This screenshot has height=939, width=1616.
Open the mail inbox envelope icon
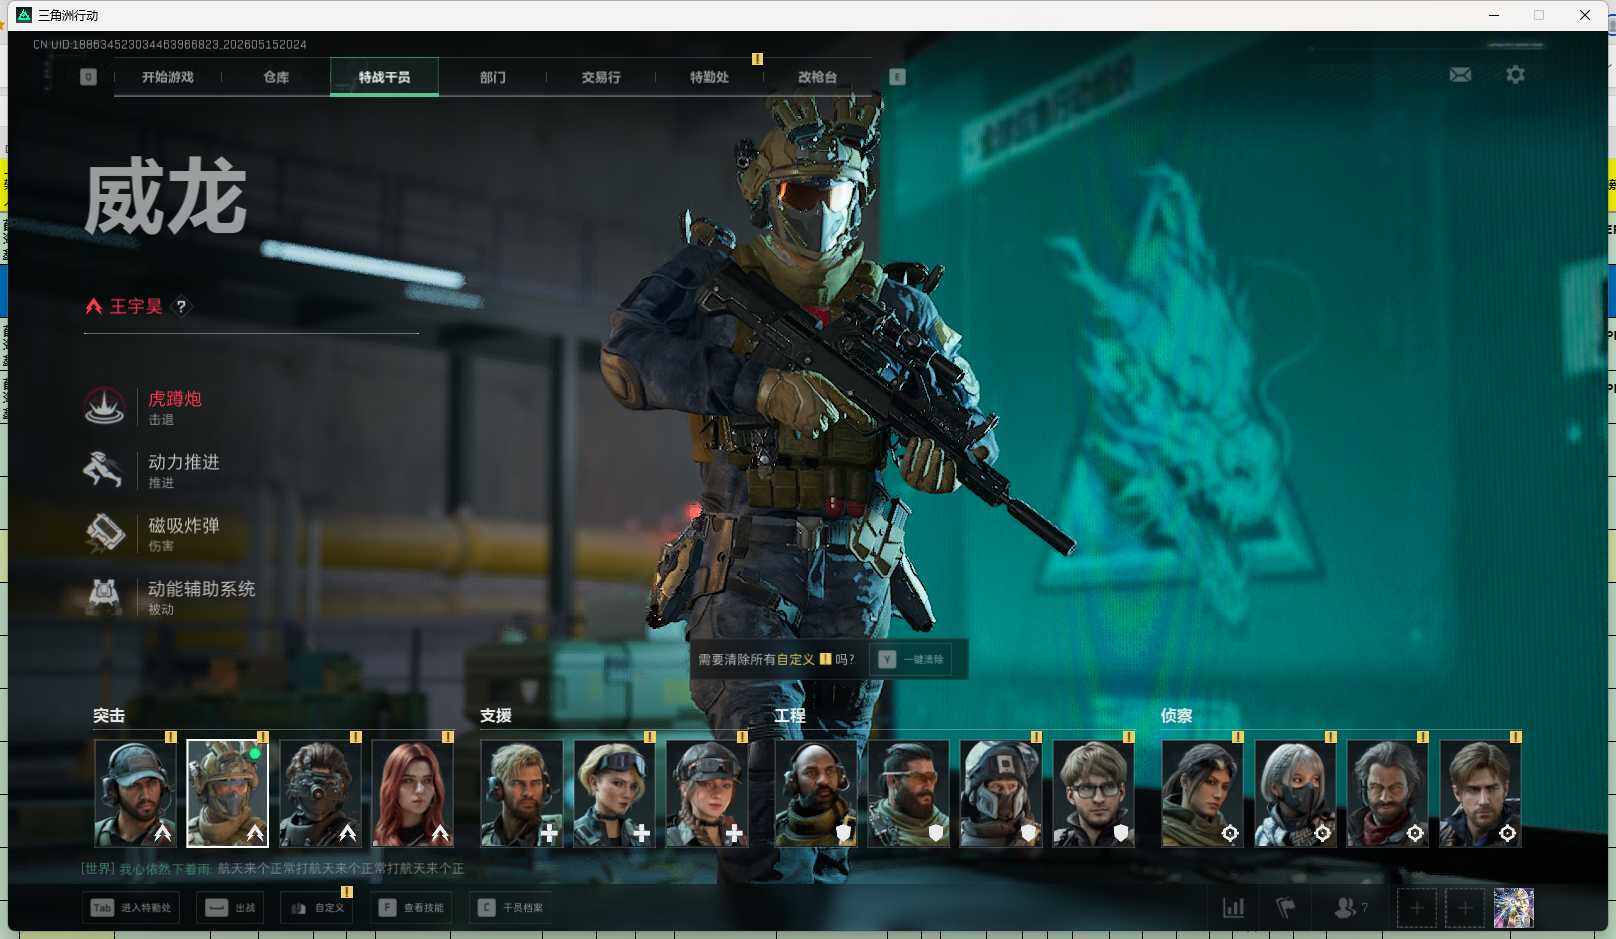1460,75
